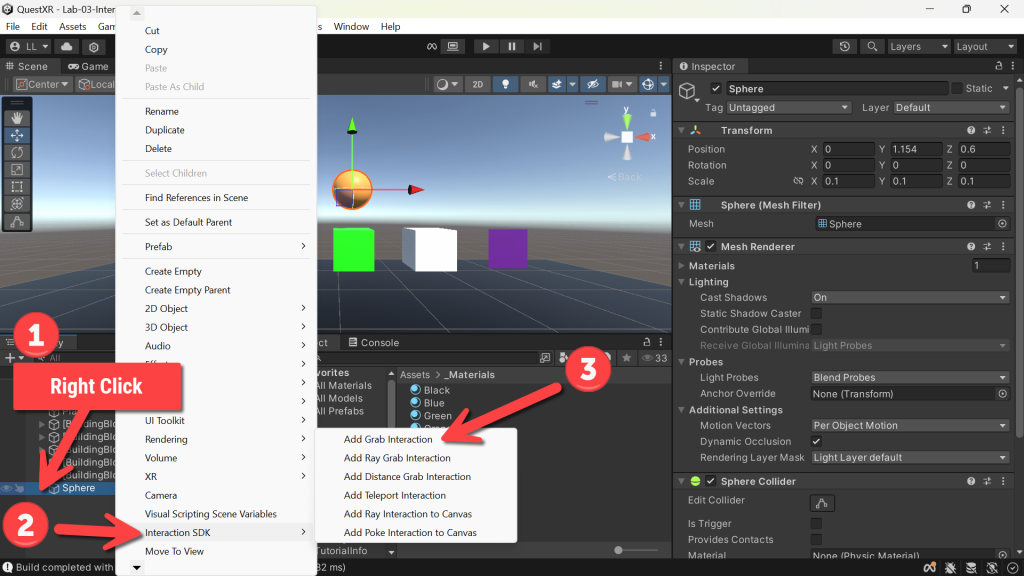Switch to the Game tab

click(x=88, y=66)
